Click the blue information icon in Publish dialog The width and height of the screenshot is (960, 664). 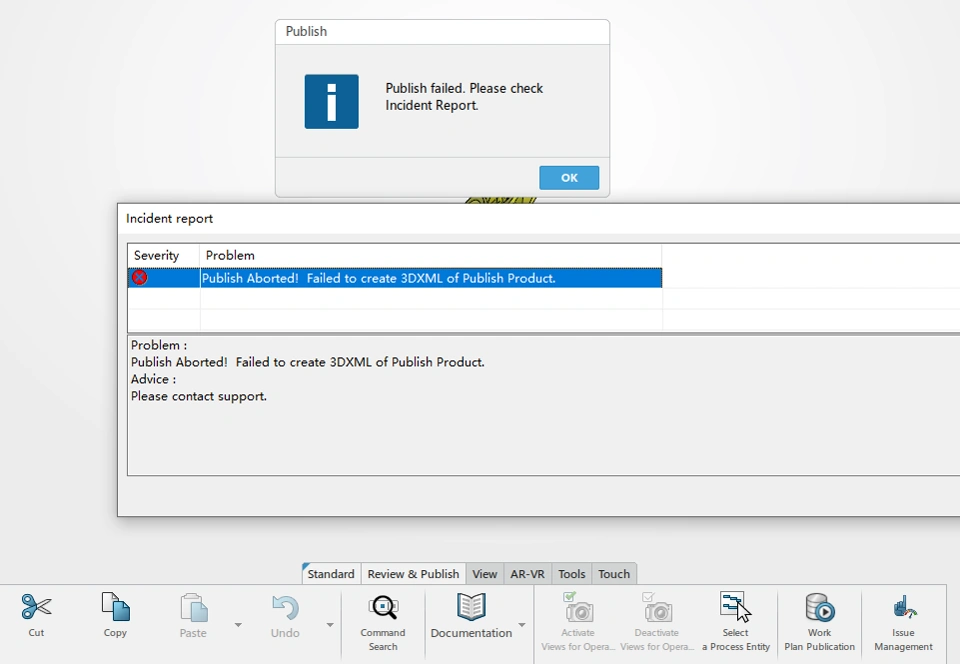click(x=332, y=102)
